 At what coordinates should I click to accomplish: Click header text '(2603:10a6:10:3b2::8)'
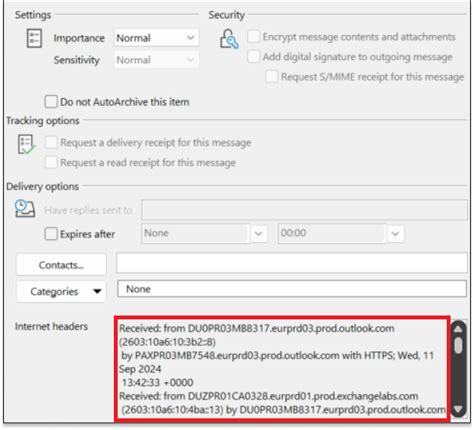pos(167,342)
